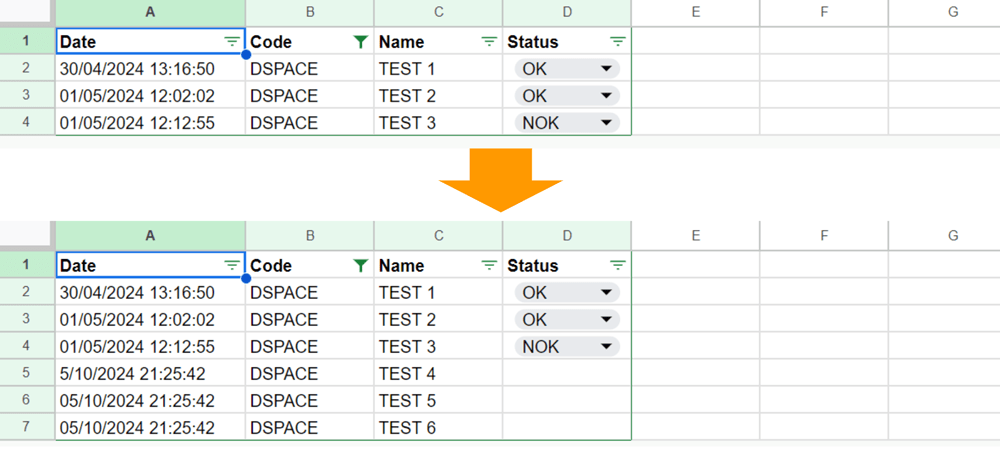Click the empty Status cell beside TEST 5
The height and width of the screenshot is (462, 1000).
coord(567,401)
